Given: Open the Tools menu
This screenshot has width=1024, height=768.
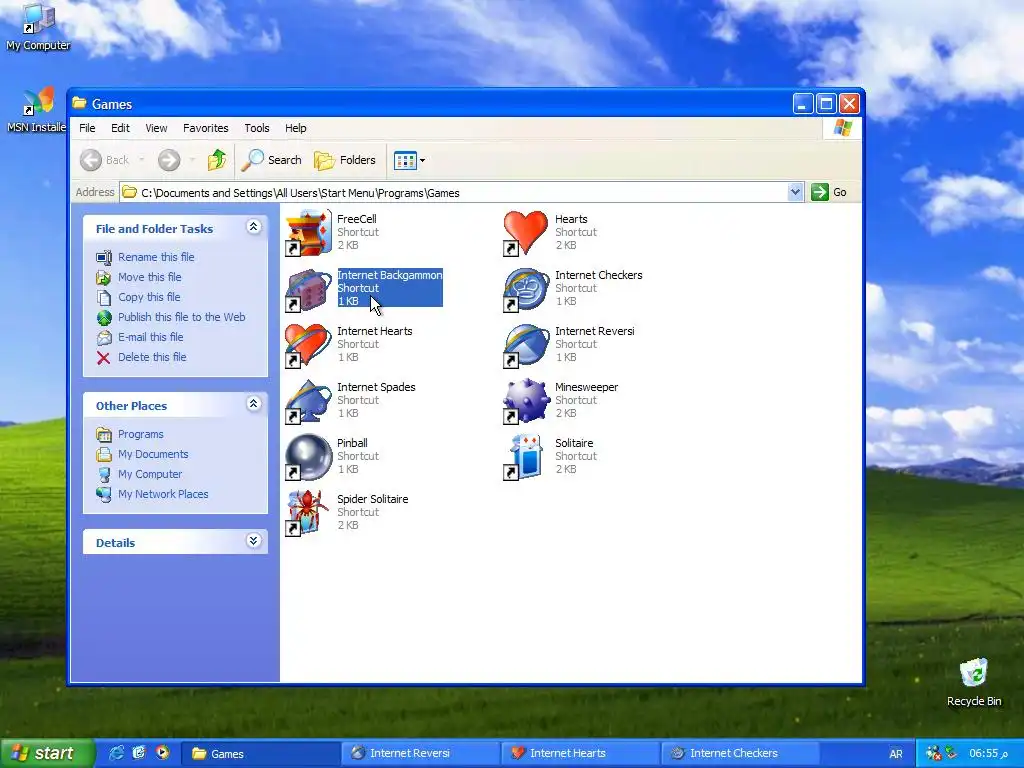Looking at the screenshot, I should tap(257, 128).
